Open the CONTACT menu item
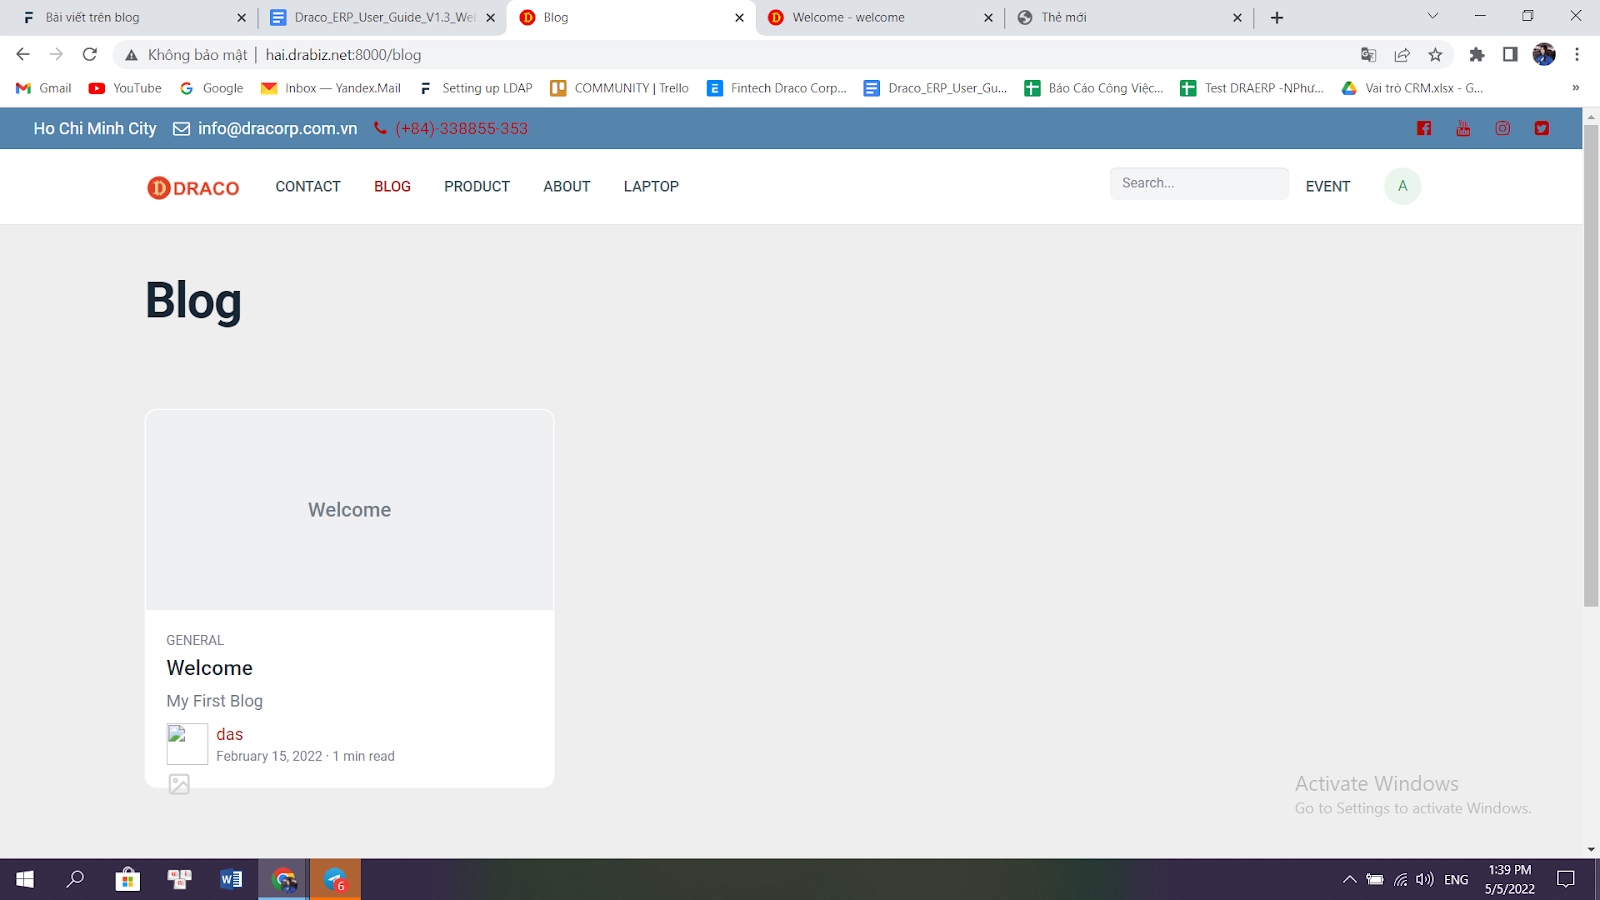The width and height of the screenshot is (1600, 900). point(308,186)
